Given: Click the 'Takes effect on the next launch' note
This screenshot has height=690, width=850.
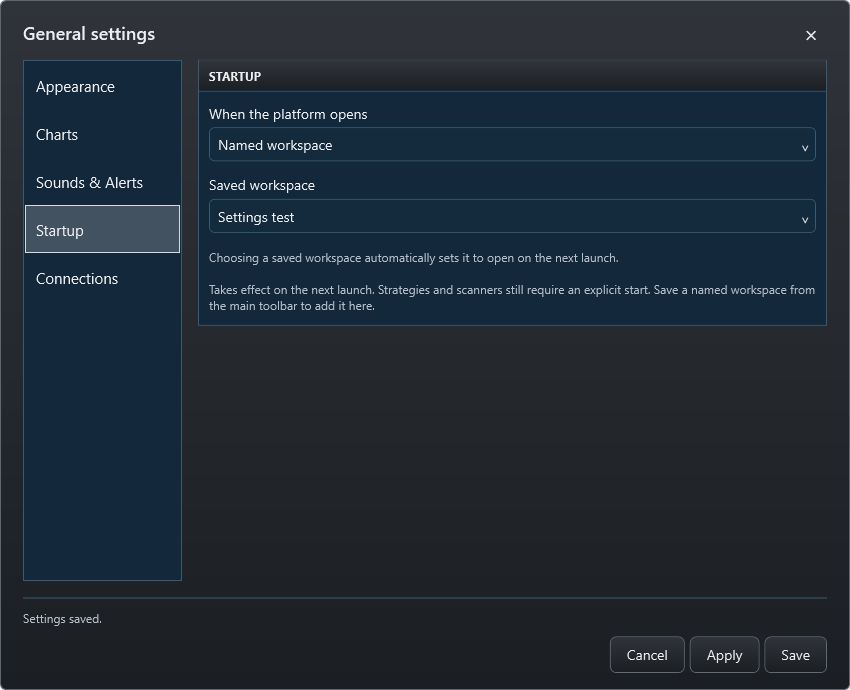Looking at the screenshot, I should pos(512,298).
